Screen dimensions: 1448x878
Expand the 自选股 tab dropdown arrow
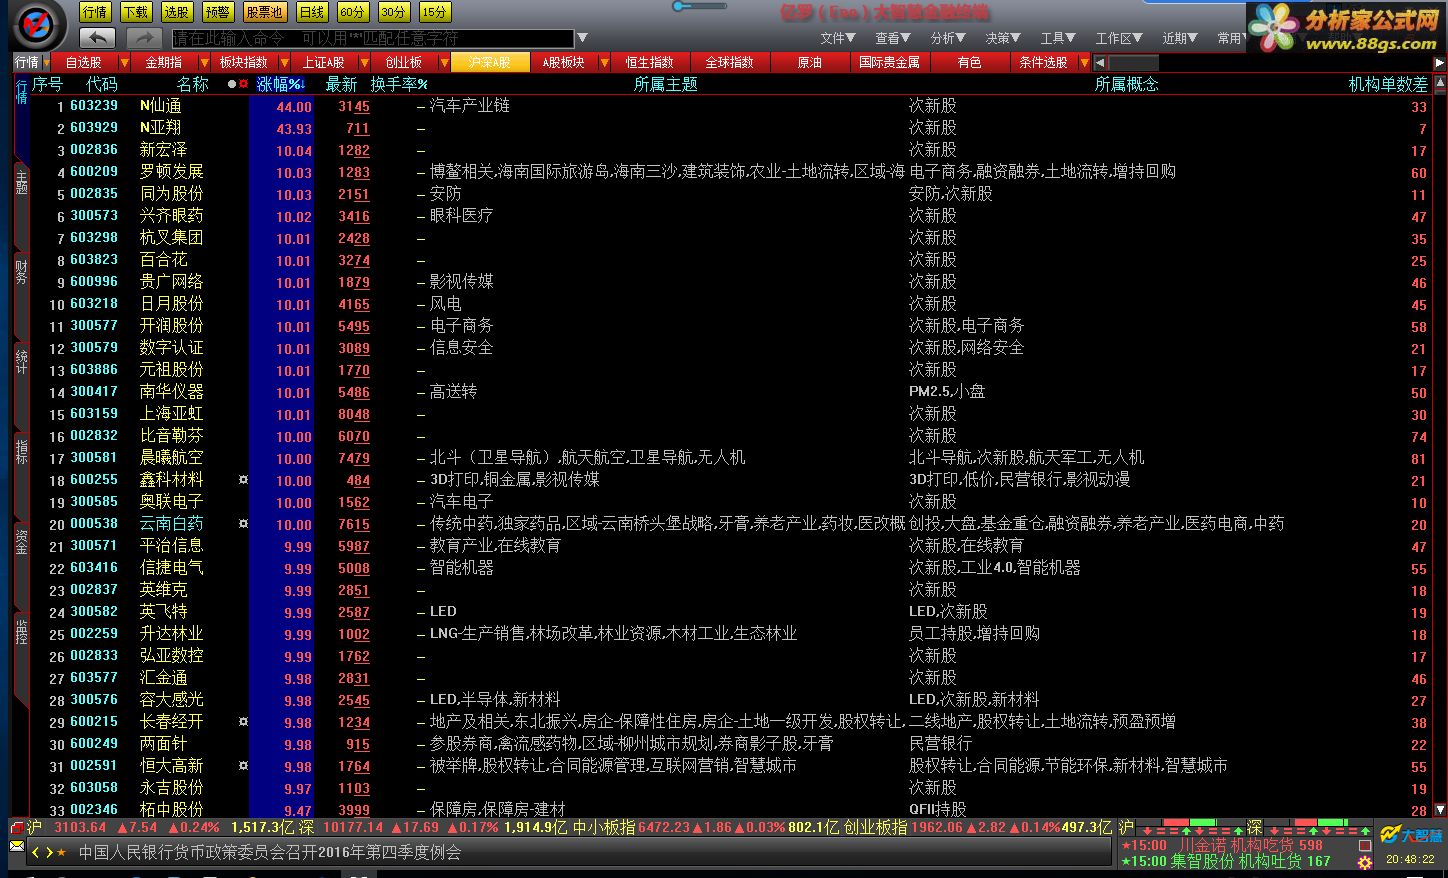click(x=125, y=62)
